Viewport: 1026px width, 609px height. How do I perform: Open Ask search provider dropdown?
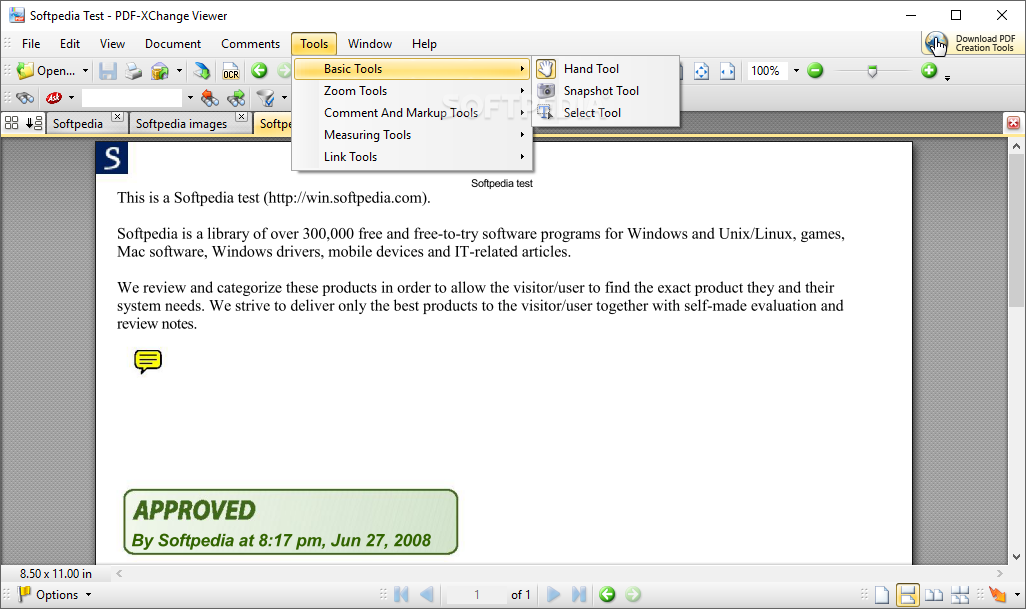[x=71, y=98]
